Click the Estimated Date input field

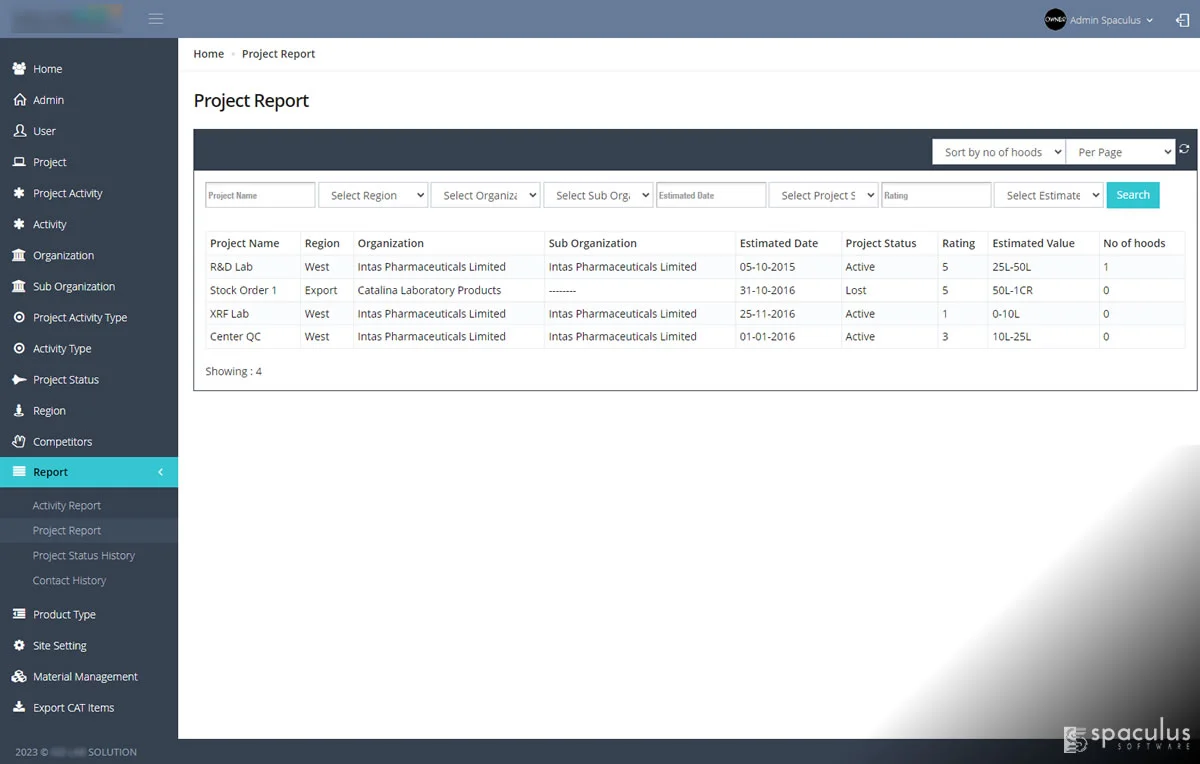(x=711, y=195)
